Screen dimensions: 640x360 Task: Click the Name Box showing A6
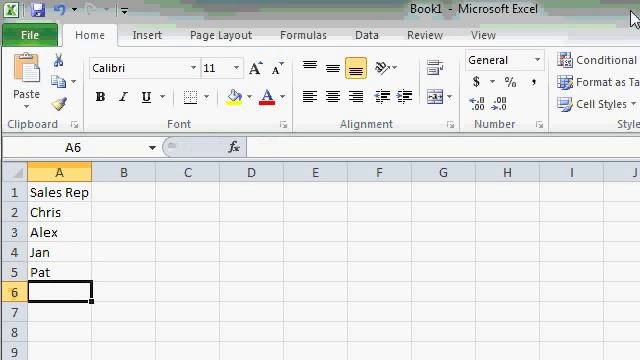point(73,147)
